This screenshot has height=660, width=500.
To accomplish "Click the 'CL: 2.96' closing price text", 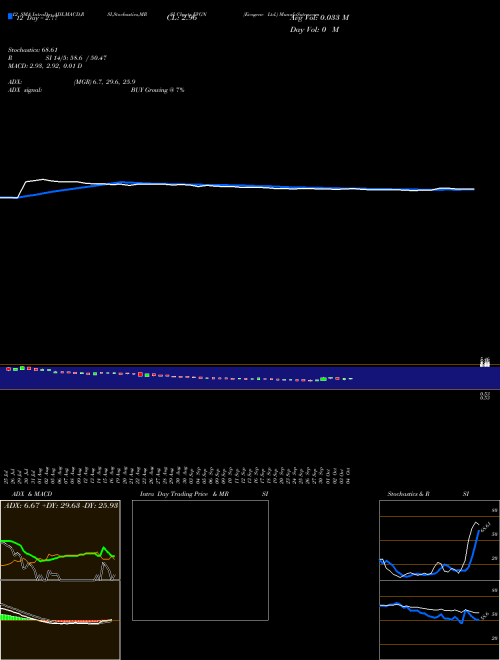I will pos(182,18).
